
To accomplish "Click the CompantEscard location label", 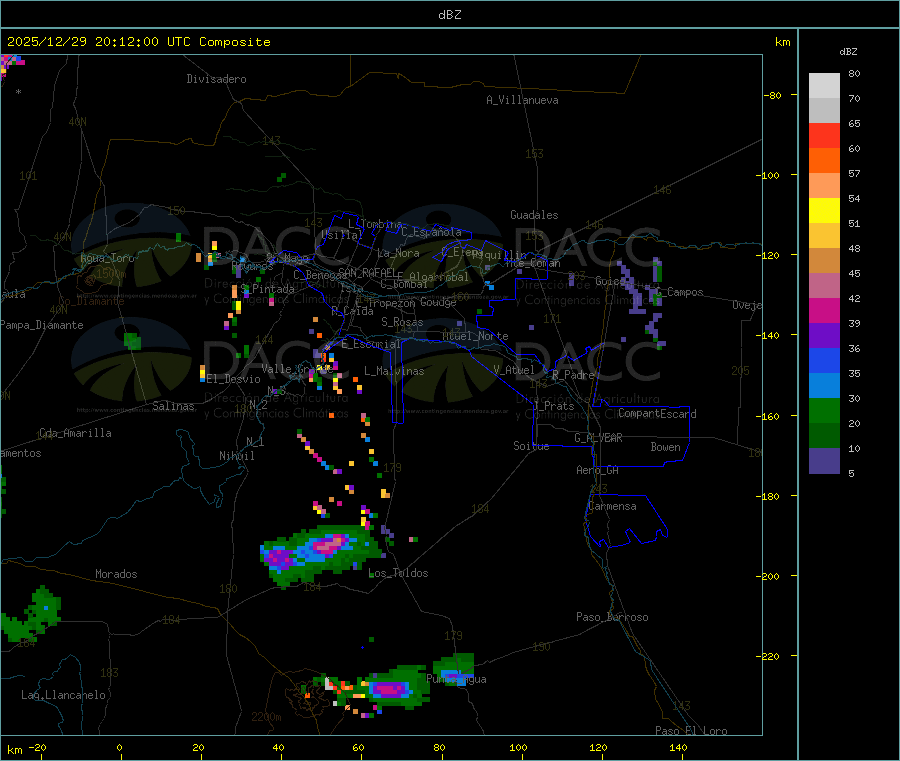I will tap(657, 414).
